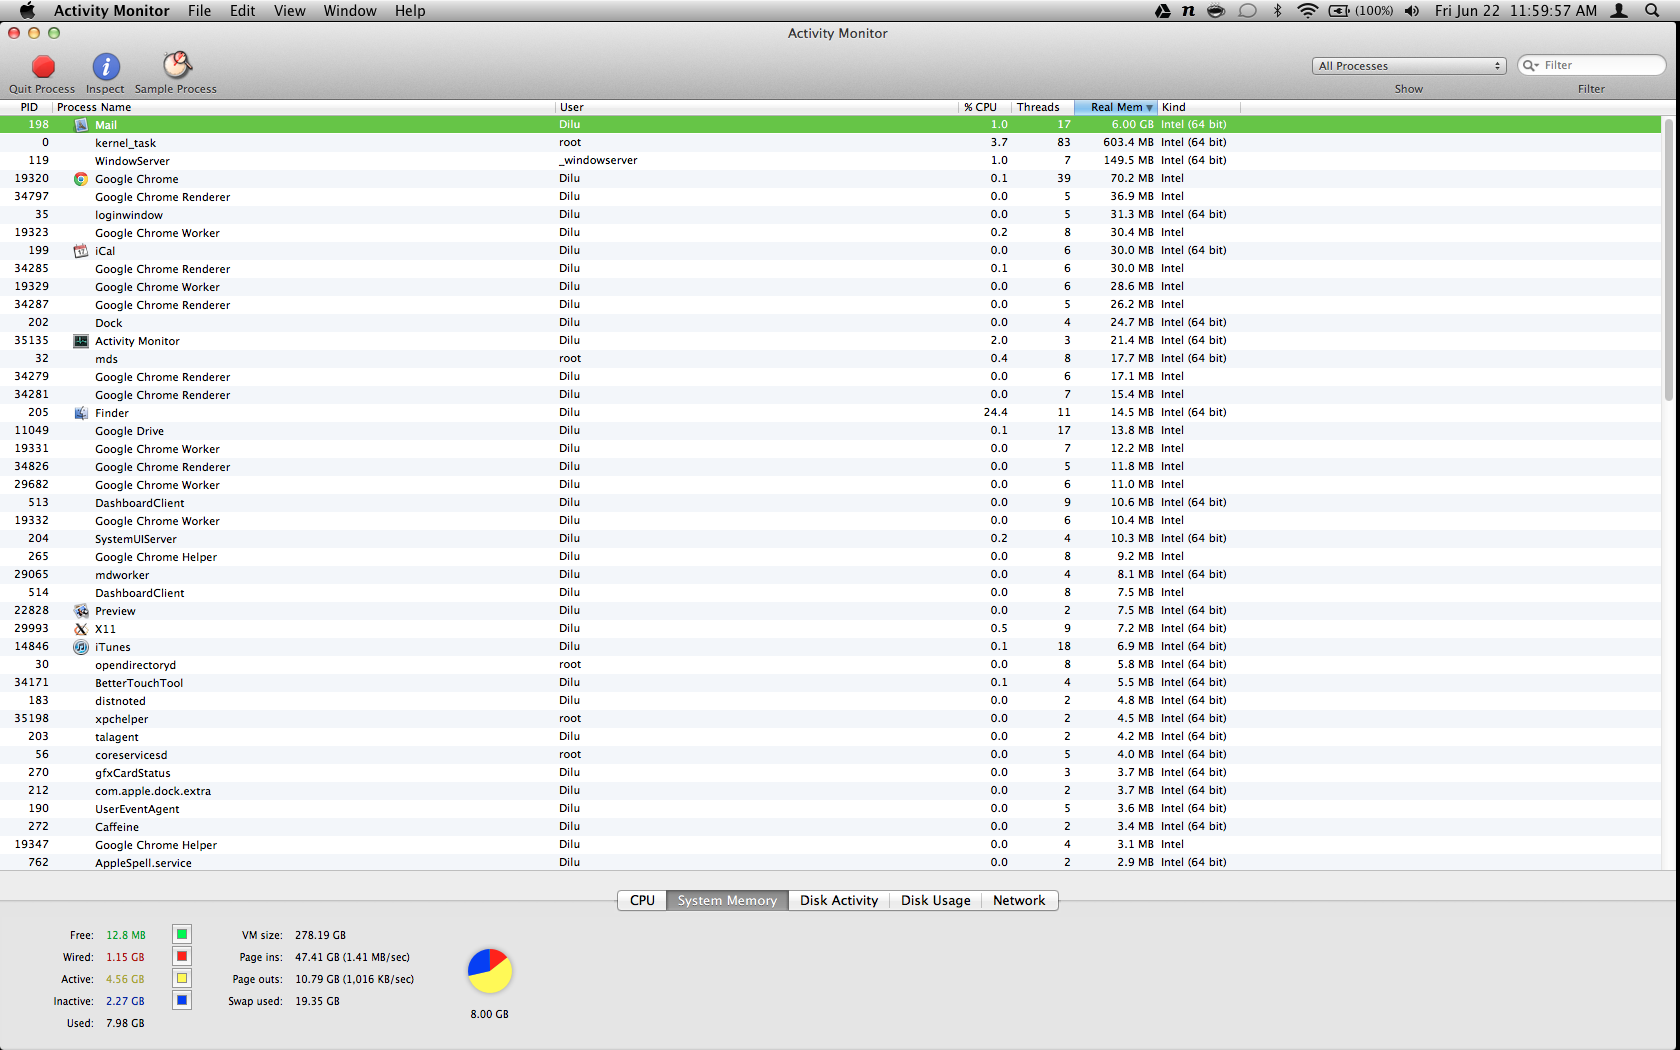Screen dimensions: 1680x1050
Task: Click the memory usage pie chart
Action: pyautogui.click(x=490, y=971)
